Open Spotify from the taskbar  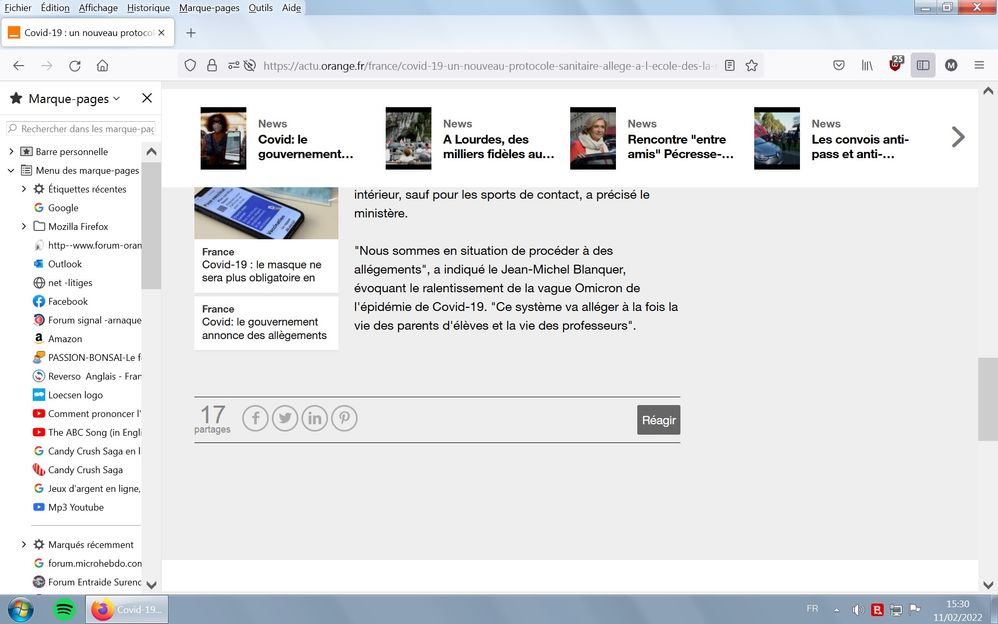click(63, 609)
